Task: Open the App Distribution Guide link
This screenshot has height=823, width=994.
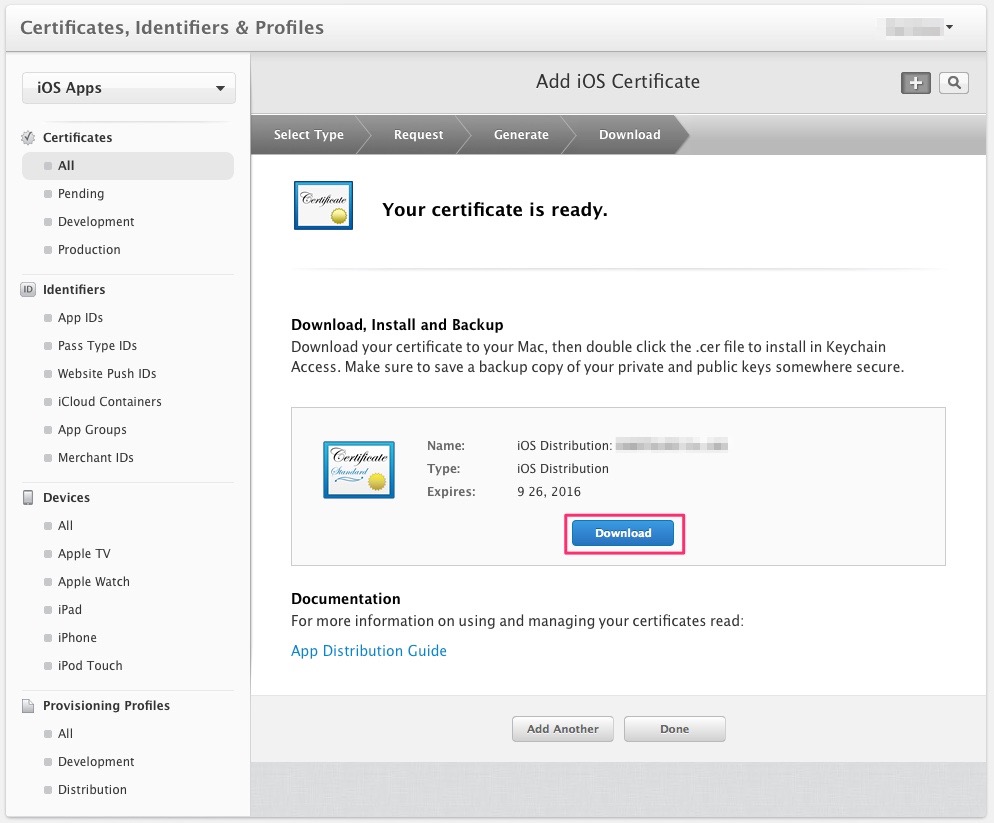Action: coord(369,651)
